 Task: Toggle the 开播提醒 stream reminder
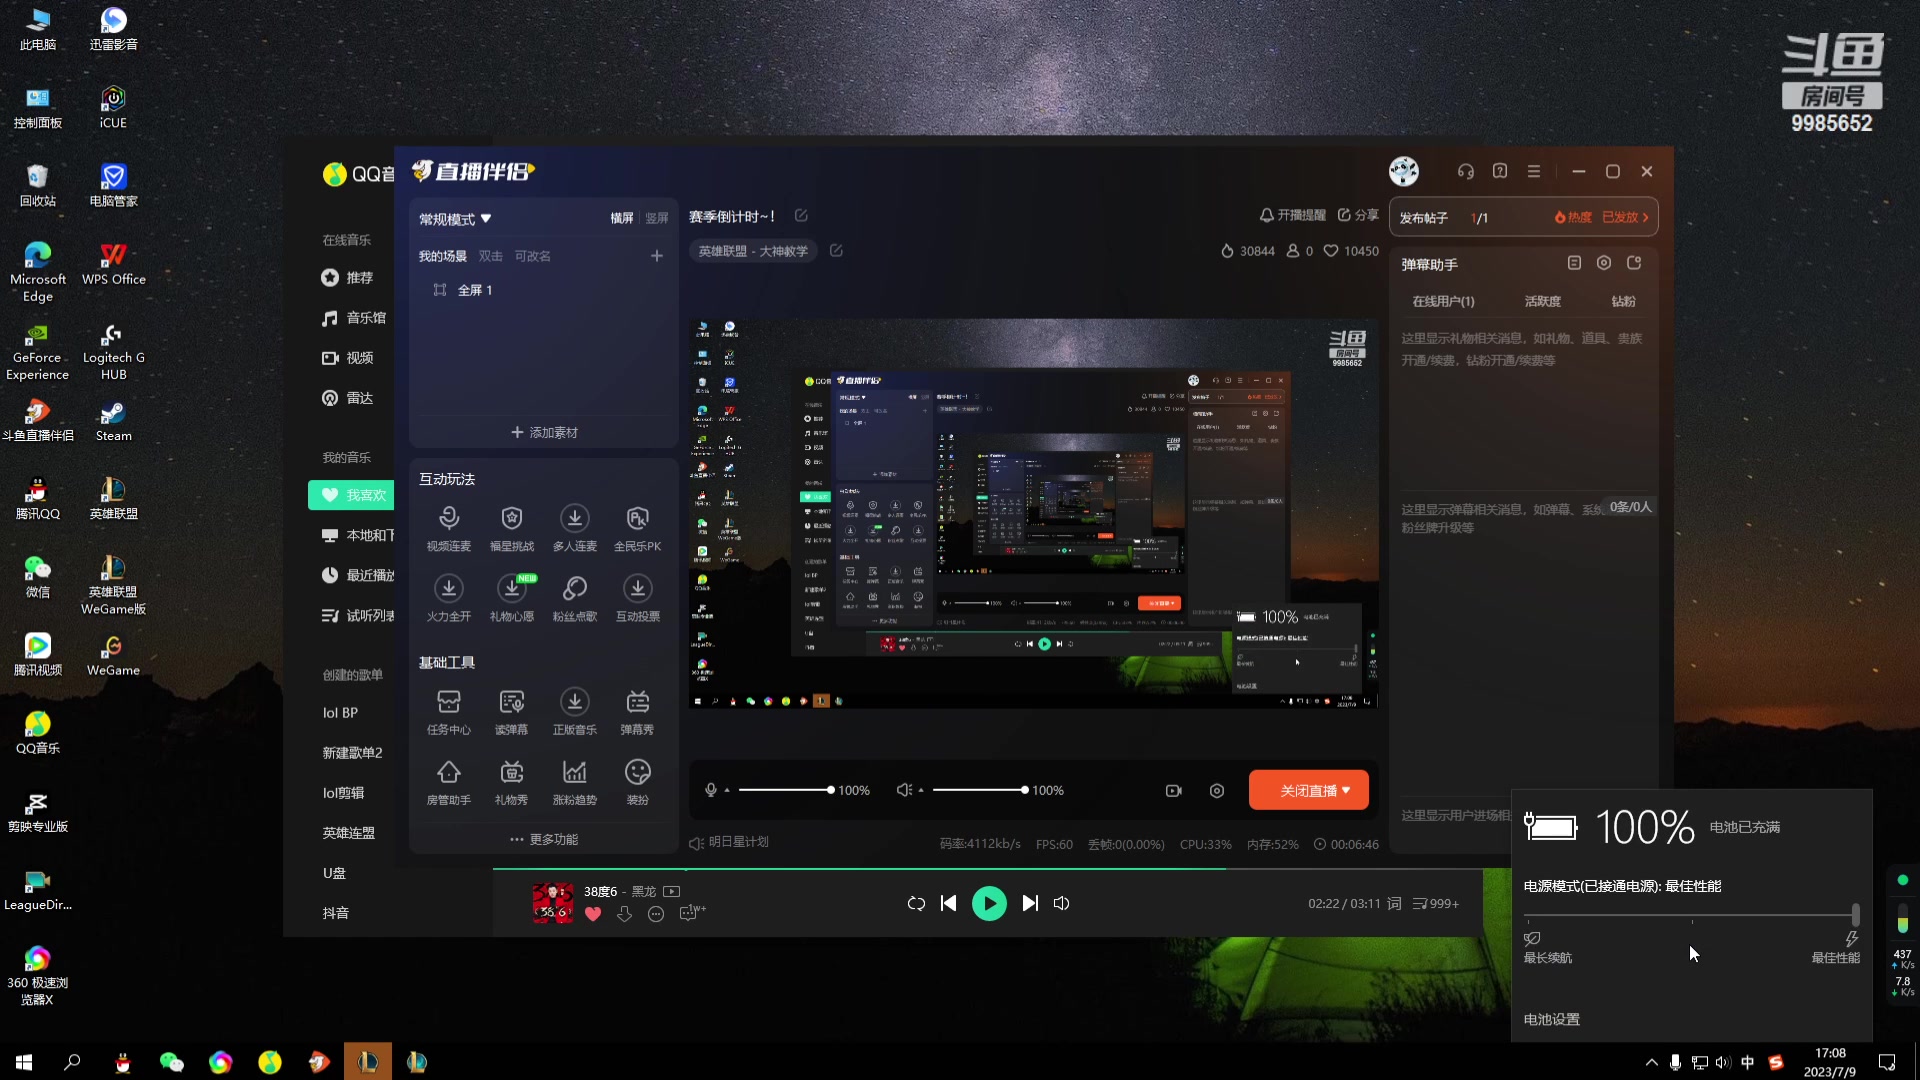pos(1292,215)
